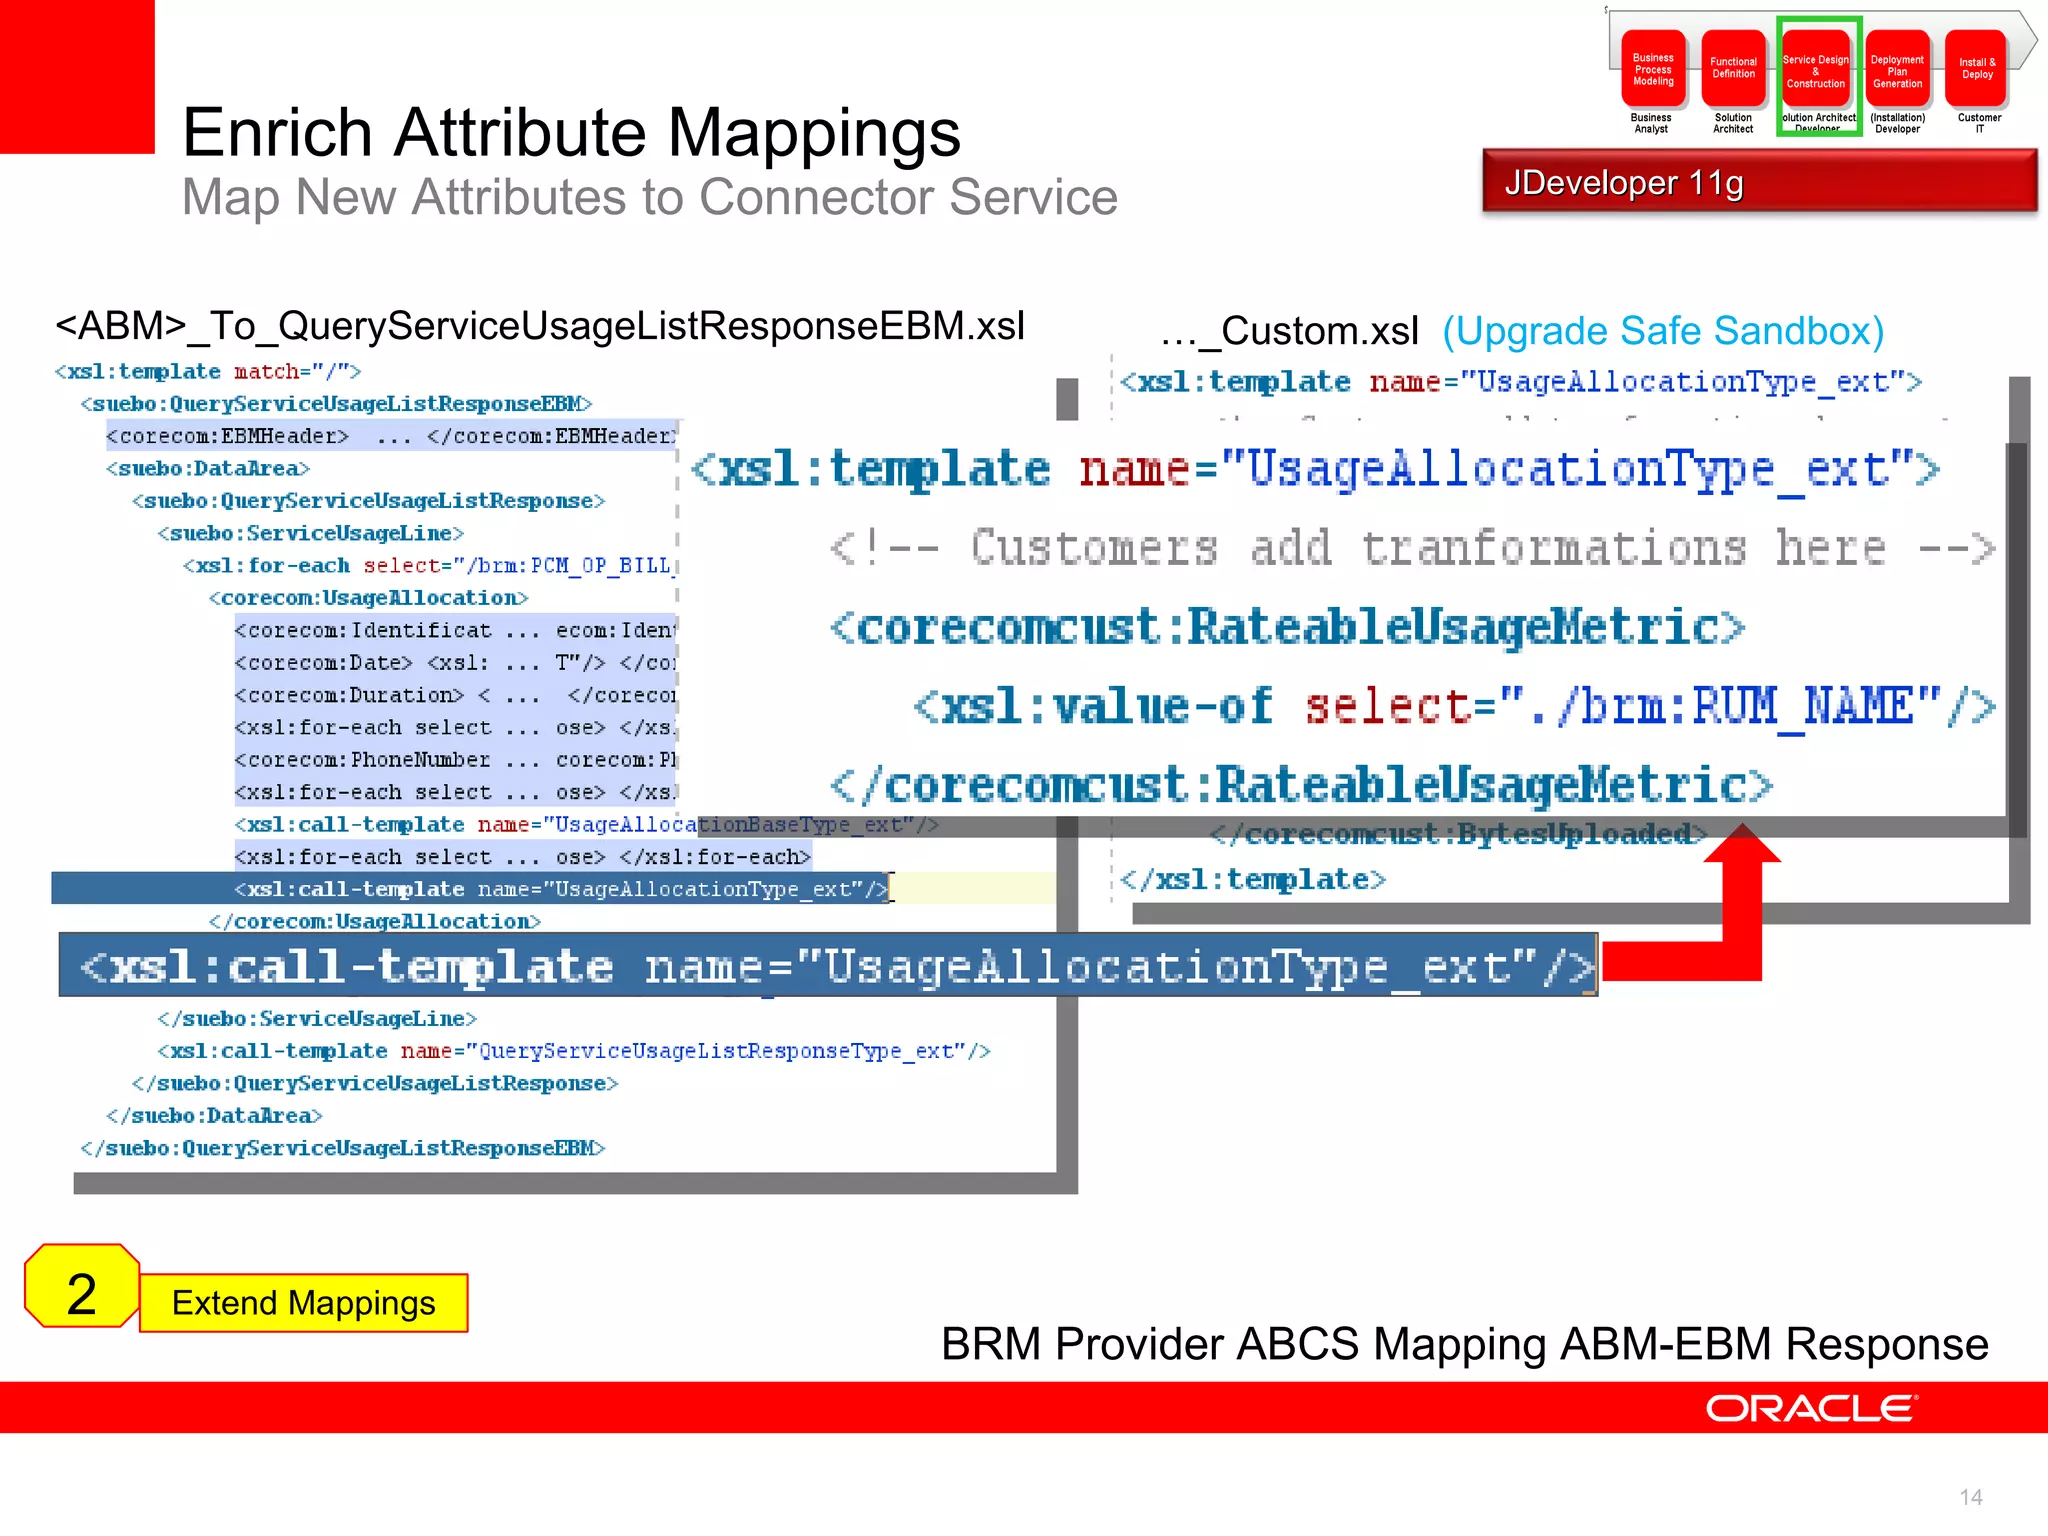2048x1536 pixels.
Task: Select the yellow Extend Mappings label
Action: click(304, 1303)
